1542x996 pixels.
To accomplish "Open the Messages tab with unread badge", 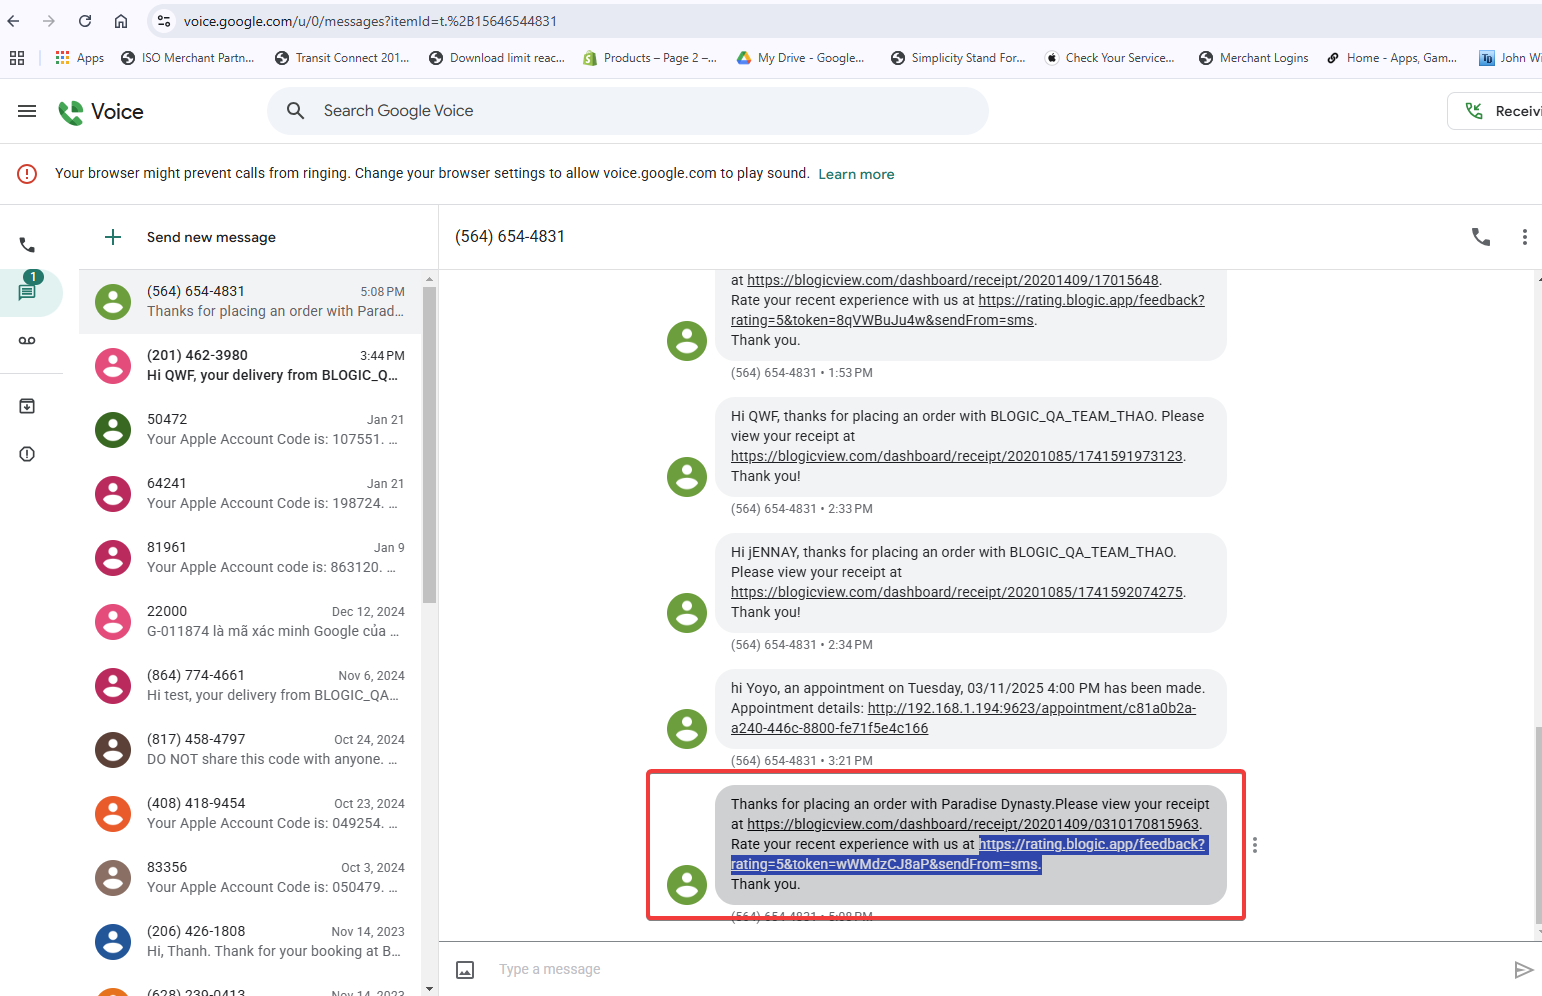I will [x=27, y=292].
